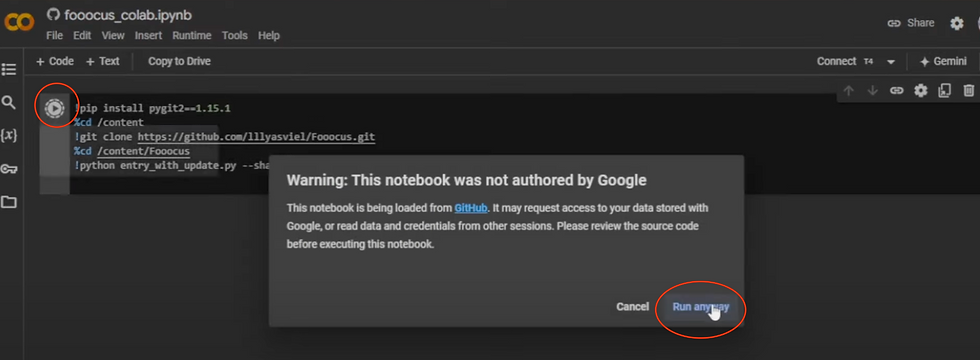This screenshot has width=980, height=360.
Task: Cancel the warning dialog
Action: click(632, 307)
